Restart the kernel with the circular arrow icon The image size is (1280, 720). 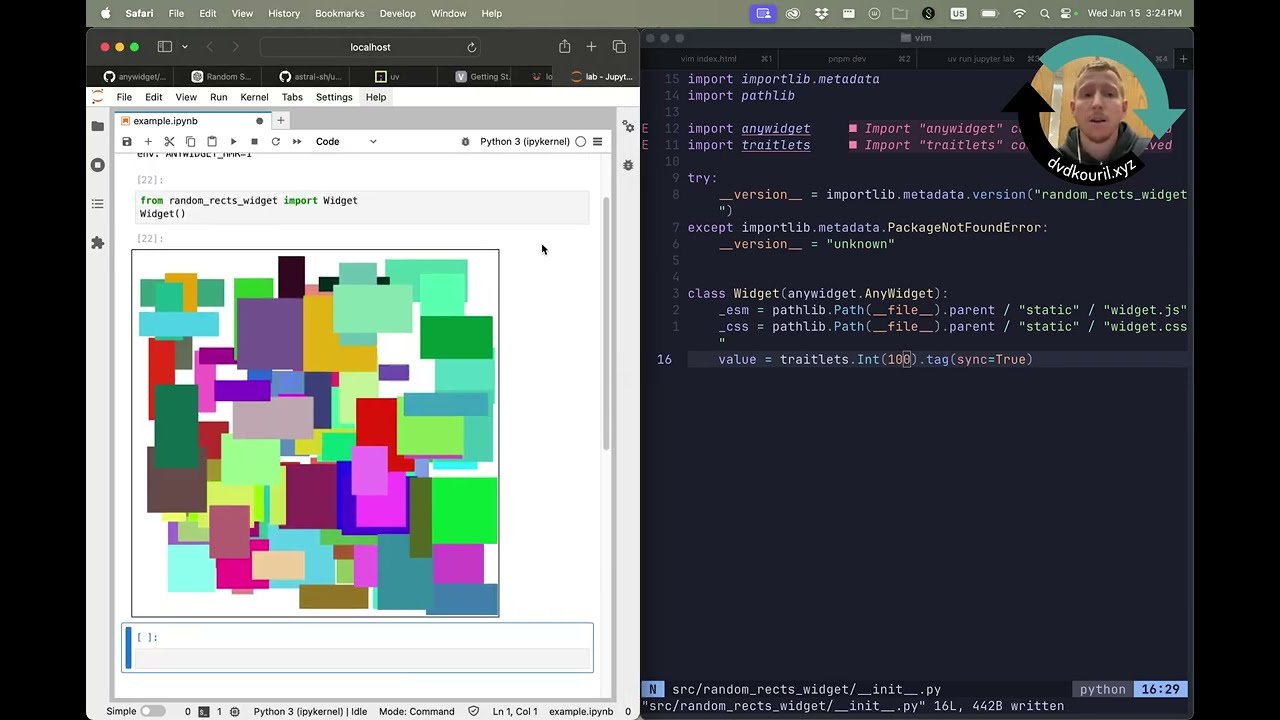(x=275, y=142)
